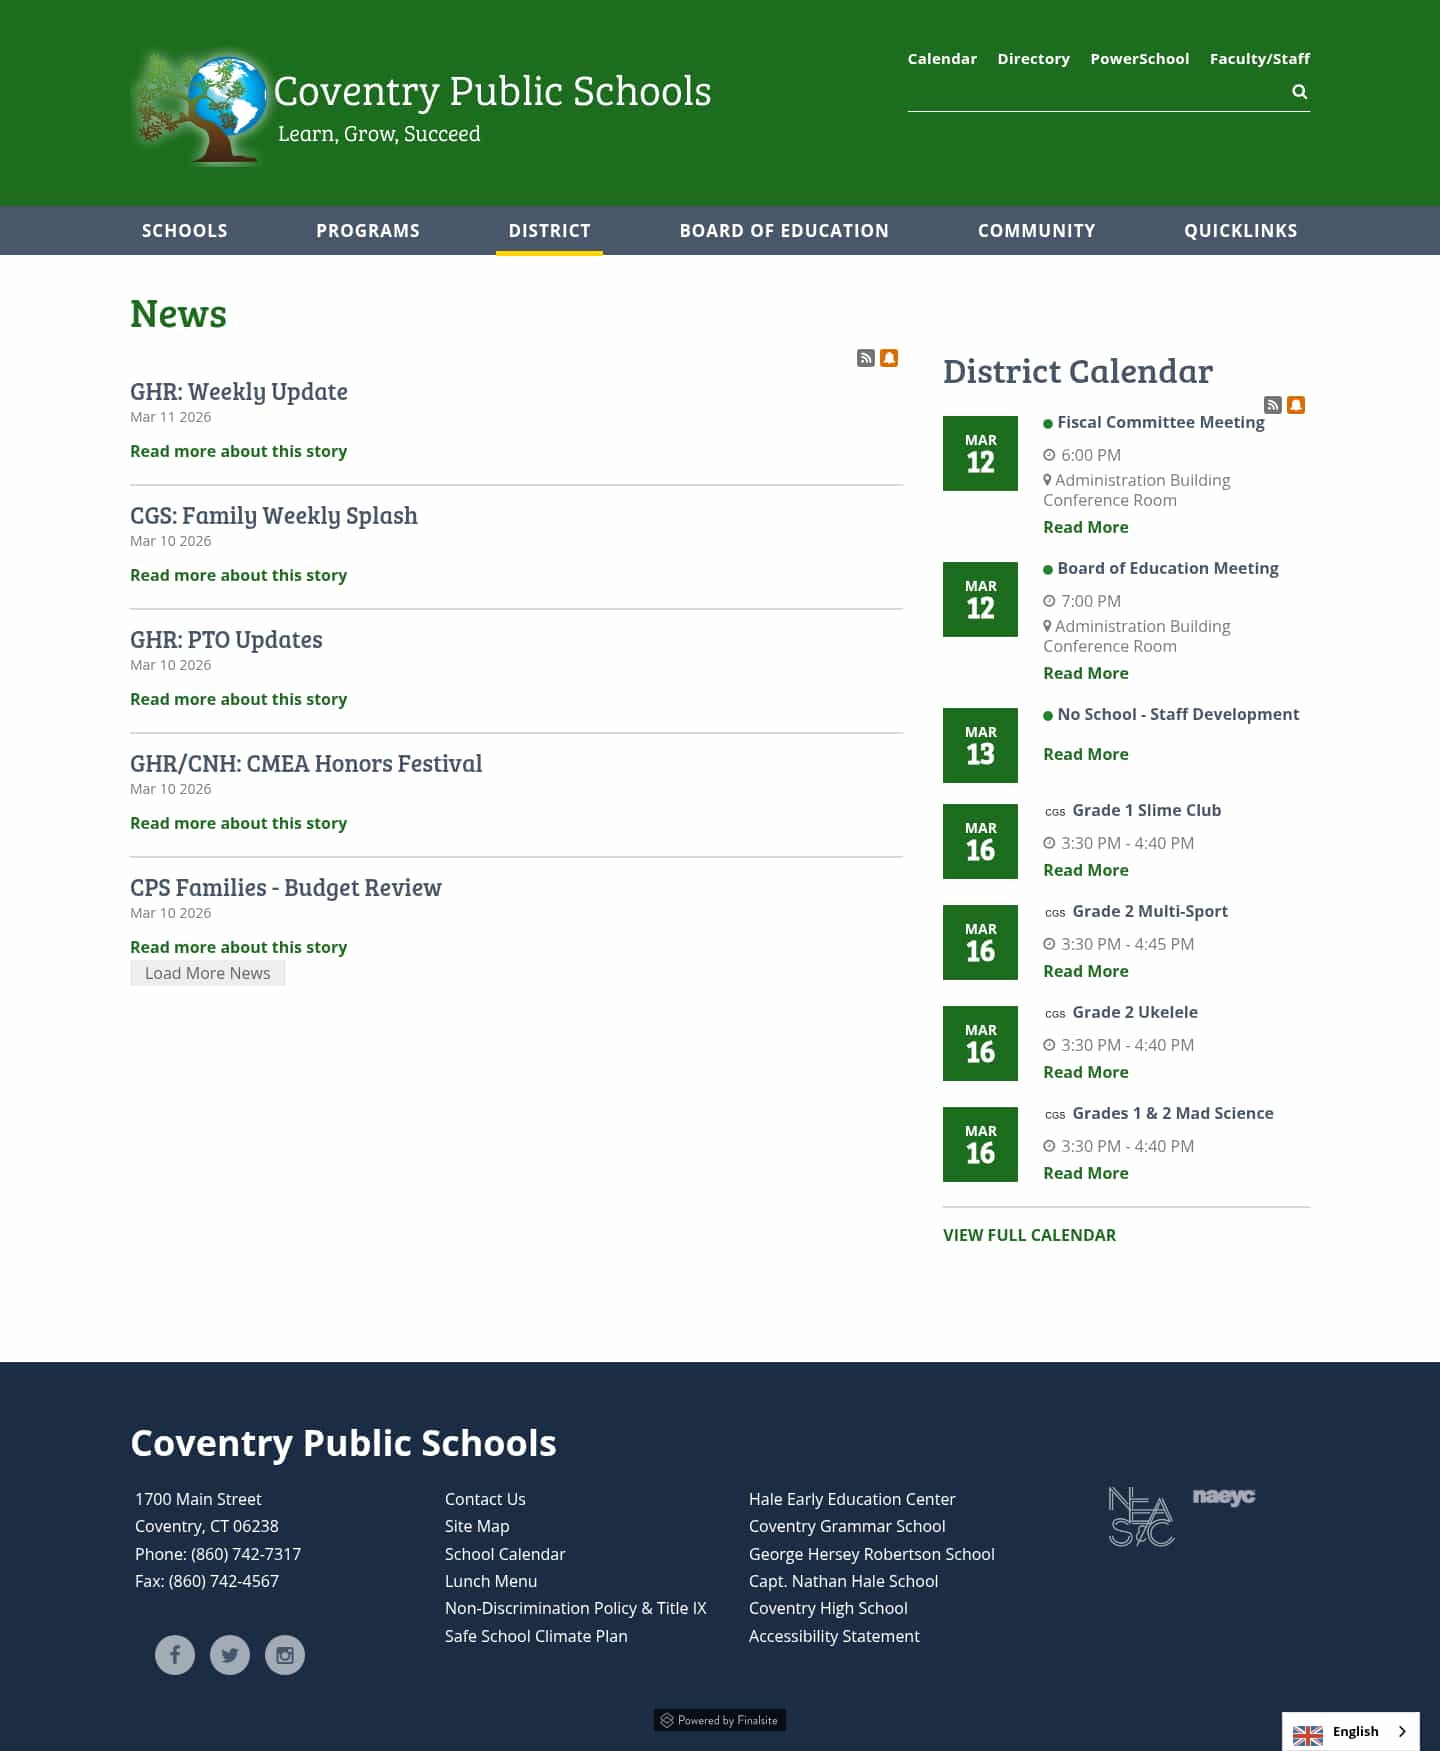Click the Mar 12 date tile for Fiscal Committee

tap(980, 453)
